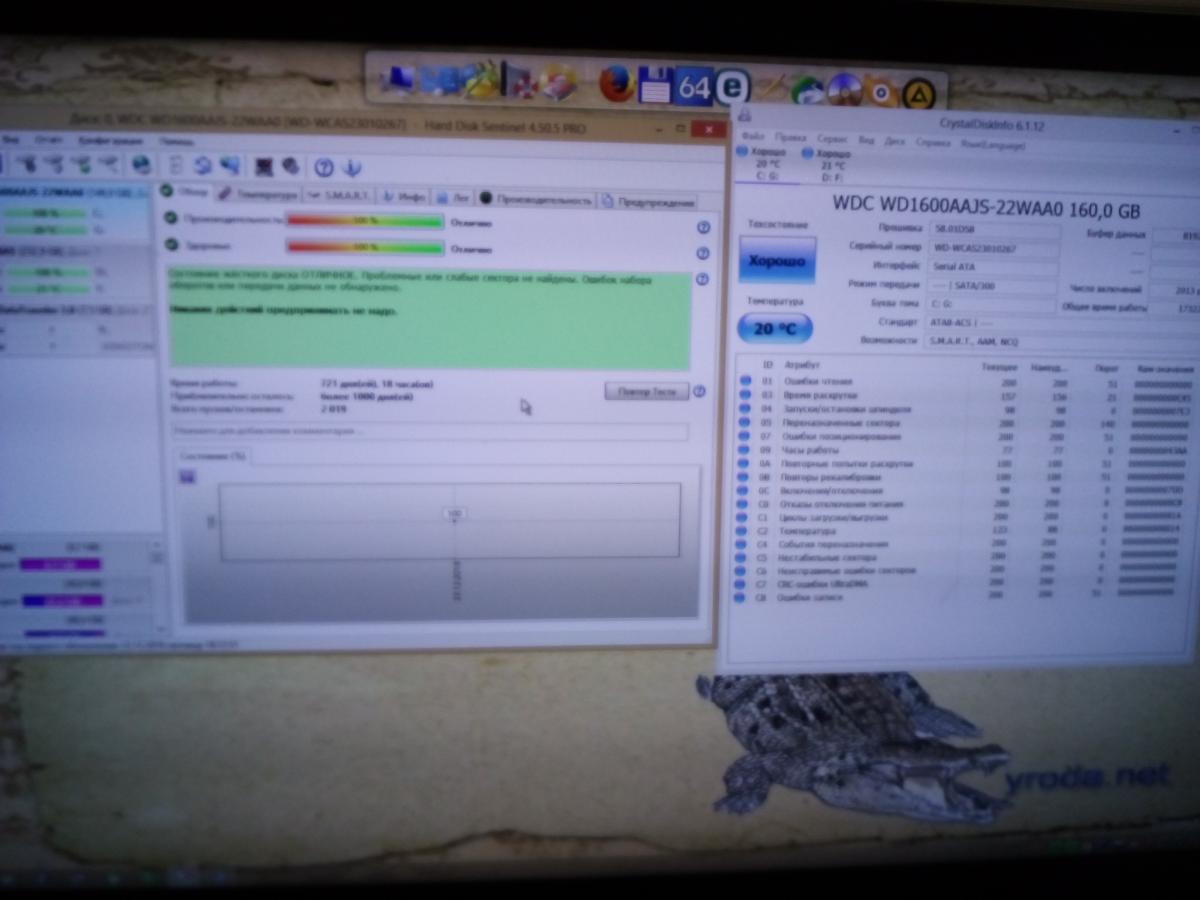The height and width of the screenshot is (900, 1200).
Task: Click help icon next to Repeat Test button
Action: (699, 391)
